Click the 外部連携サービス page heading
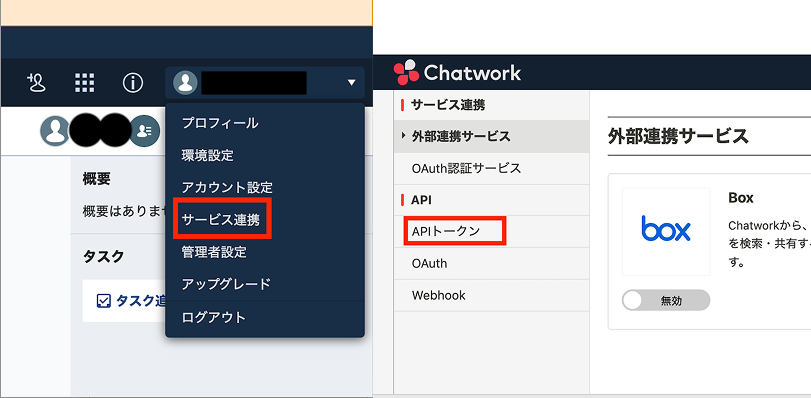The height and width of the screenshot is (398, 811). point(678,137)
